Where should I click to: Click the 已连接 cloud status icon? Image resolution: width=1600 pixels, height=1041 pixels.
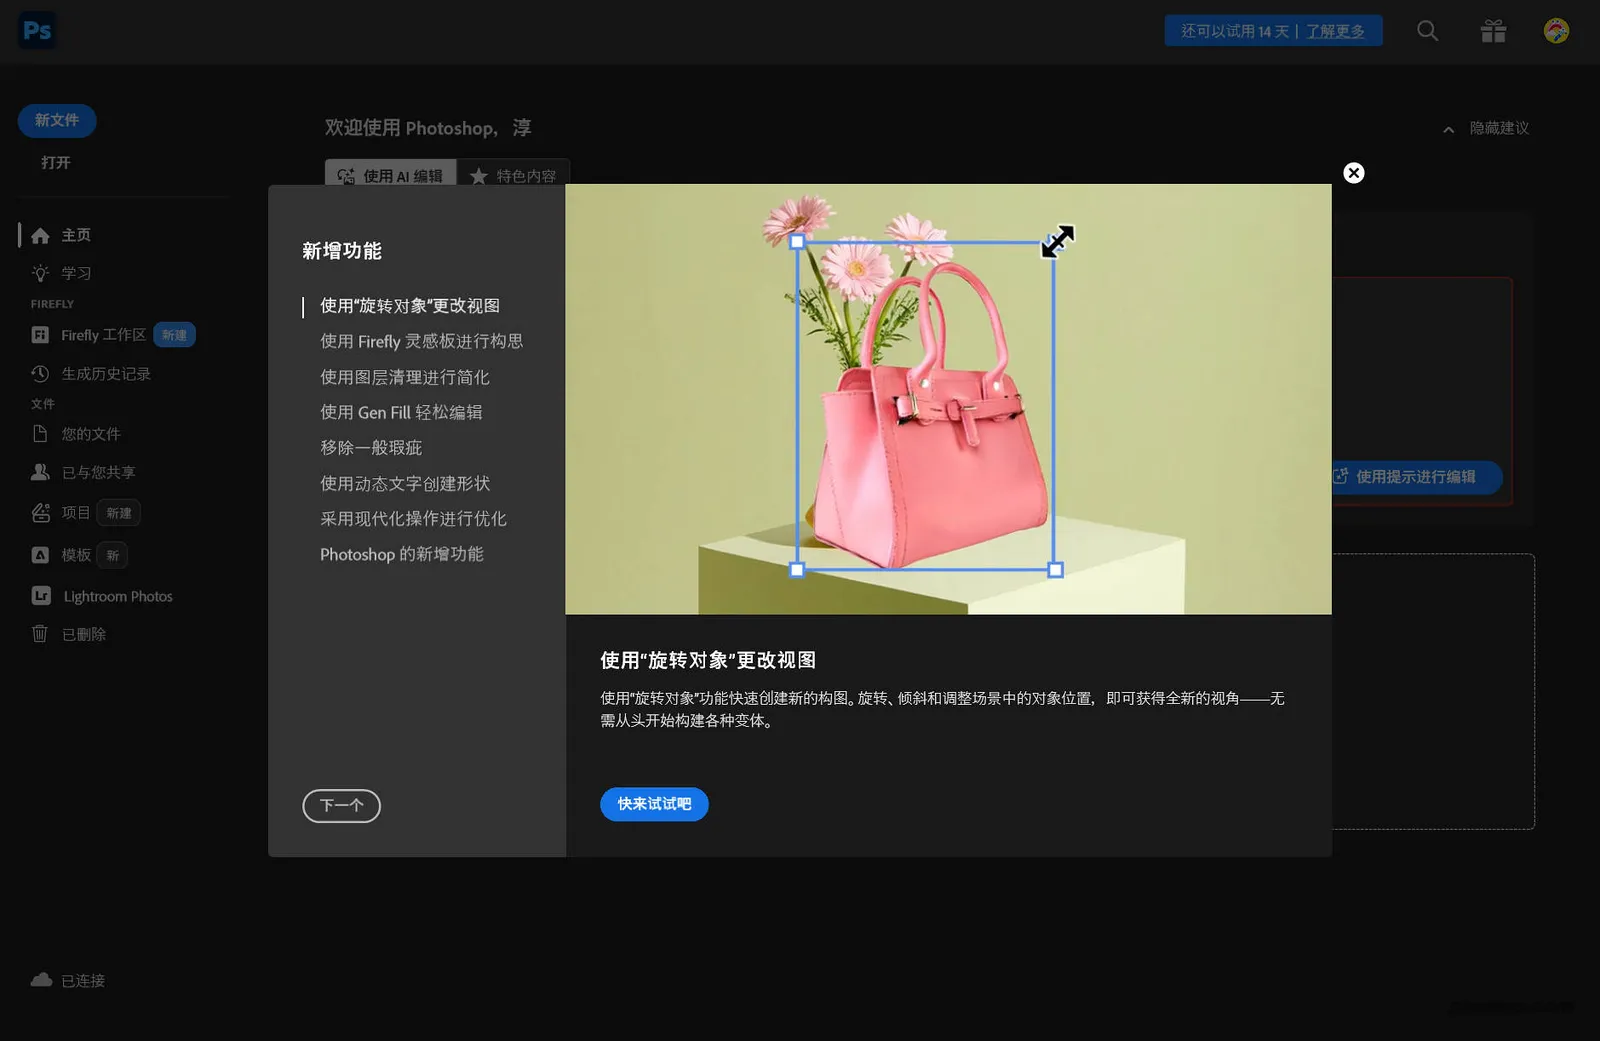[41, 980]
